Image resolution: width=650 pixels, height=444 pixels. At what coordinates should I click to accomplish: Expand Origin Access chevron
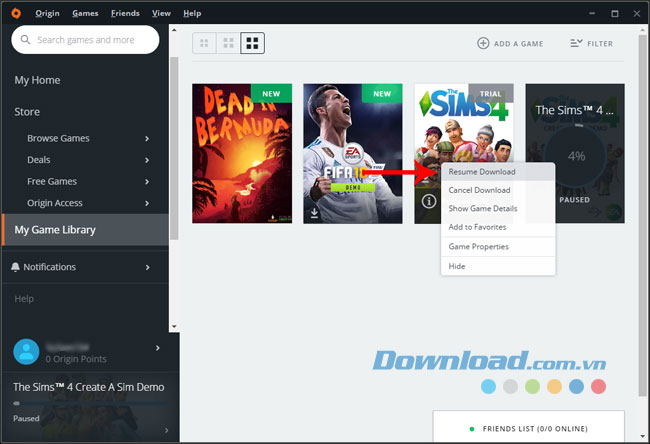pyautogui.click(x=147, y=203)
